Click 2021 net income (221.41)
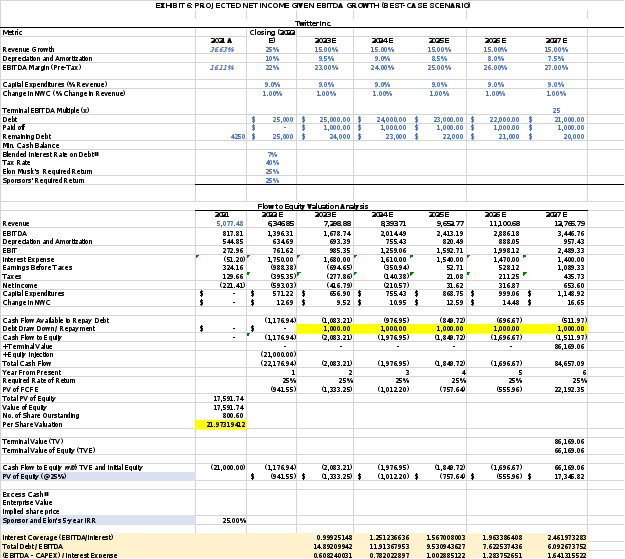Image resolution: width=625 pixels, height=559 pixels. [x=232, y=285]
